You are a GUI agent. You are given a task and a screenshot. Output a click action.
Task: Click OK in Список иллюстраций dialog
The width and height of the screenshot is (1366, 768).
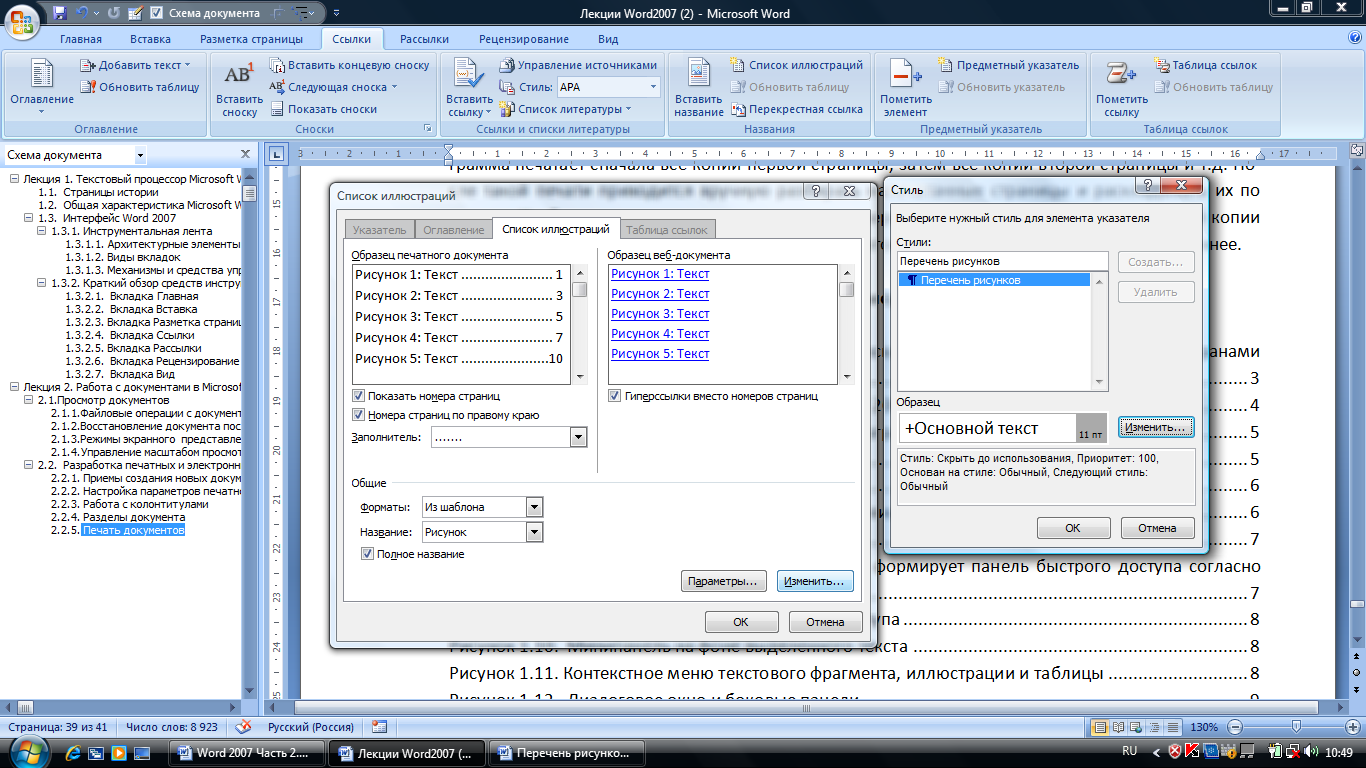click(x=741, y=622)
